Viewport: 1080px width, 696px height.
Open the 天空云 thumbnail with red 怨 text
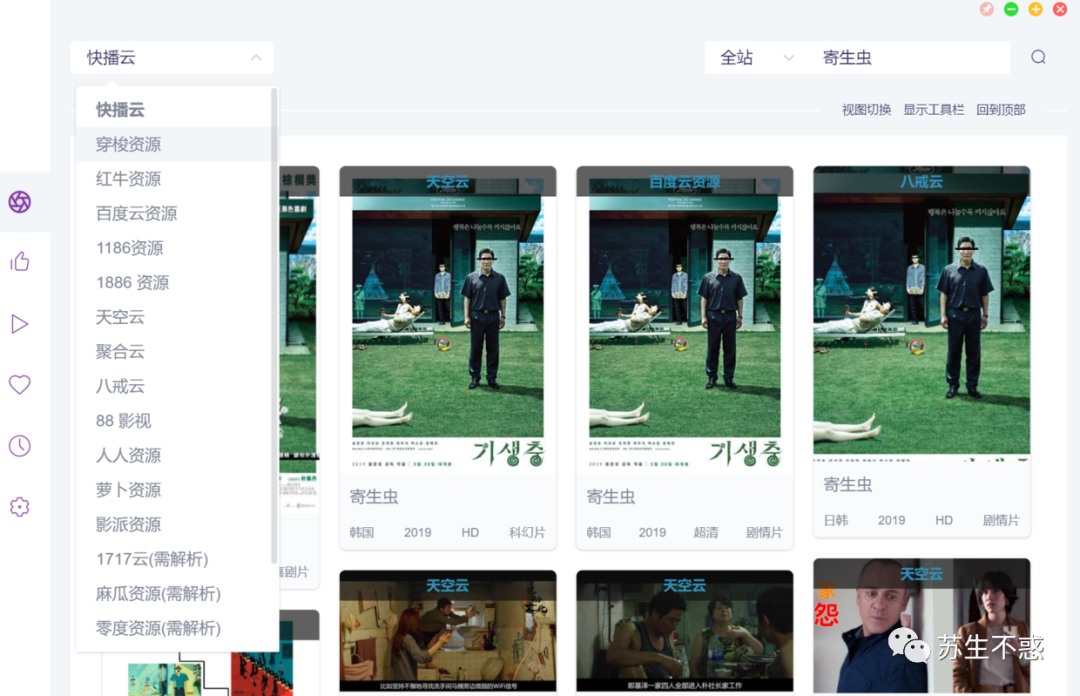coord(922,626)
